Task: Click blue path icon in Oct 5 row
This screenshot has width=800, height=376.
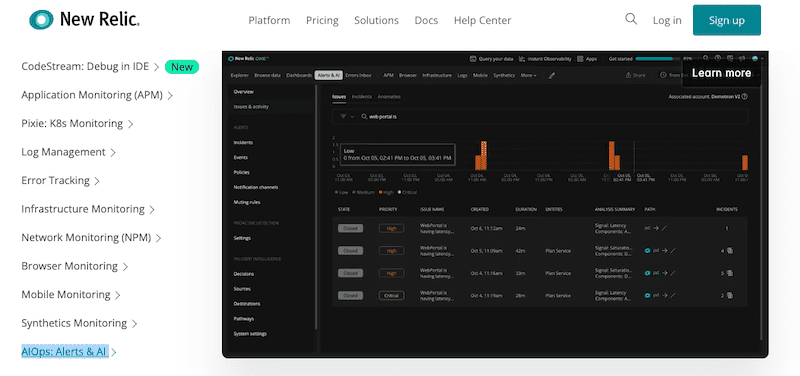Action: click(648, 250)
